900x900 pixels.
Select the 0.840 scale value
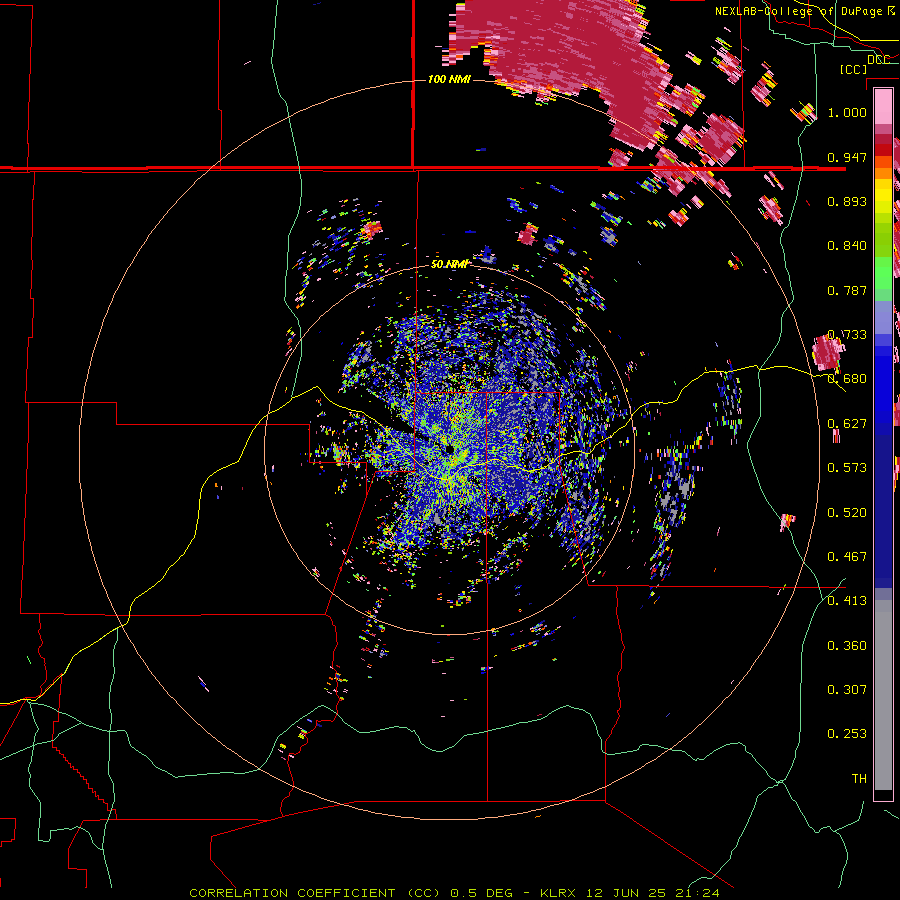click(847, 246)
